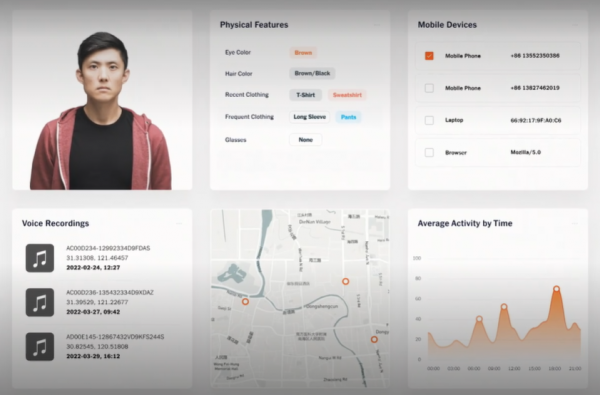Screen dimensions: 600x395
Task: Open Mobile Devices panel options menu
Action: tap(575, 25)
